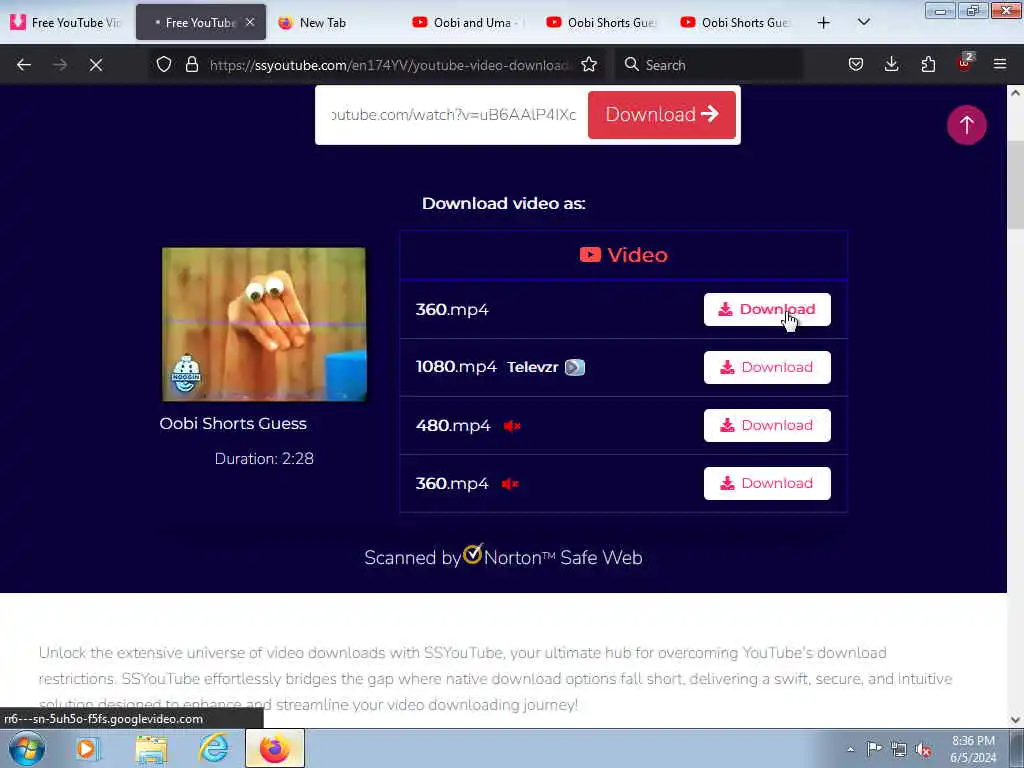Click the mute icon next to 480.mp4
Image resolution: width=1024 pixels, height=768 pixels.
point(512,426)
